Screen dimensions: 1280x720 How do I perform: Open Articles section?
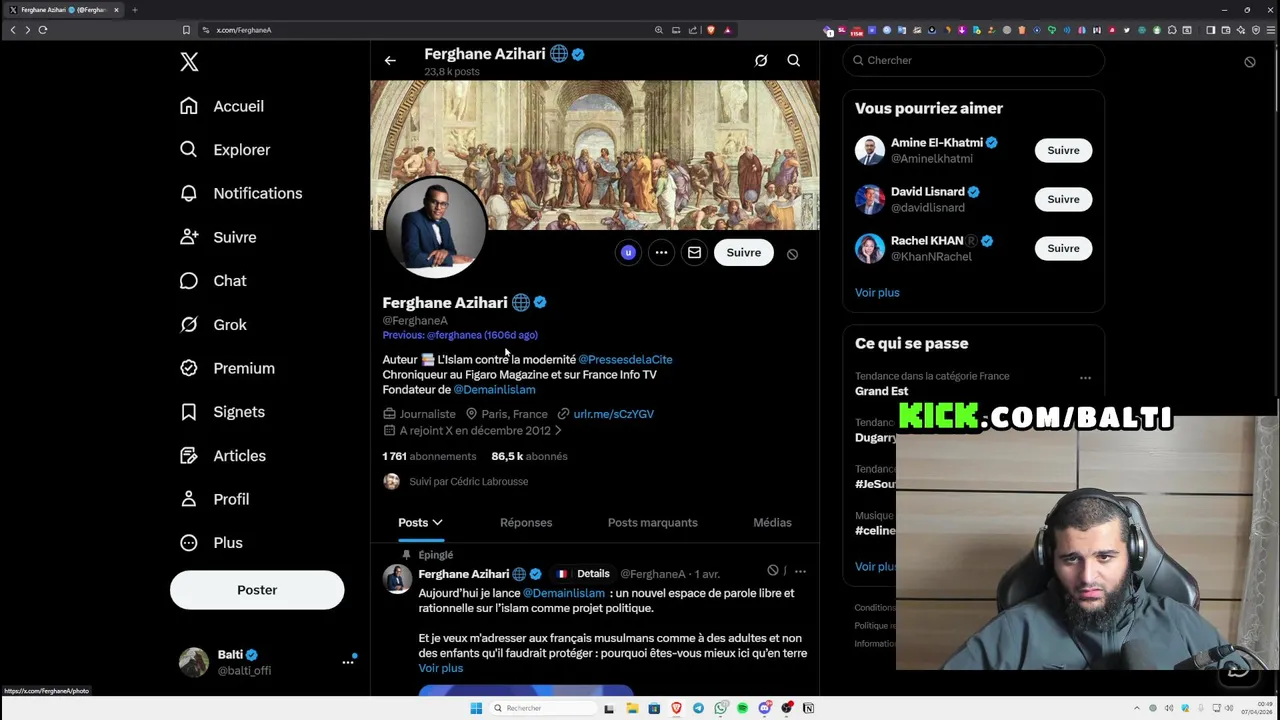(x=223, y=456)
